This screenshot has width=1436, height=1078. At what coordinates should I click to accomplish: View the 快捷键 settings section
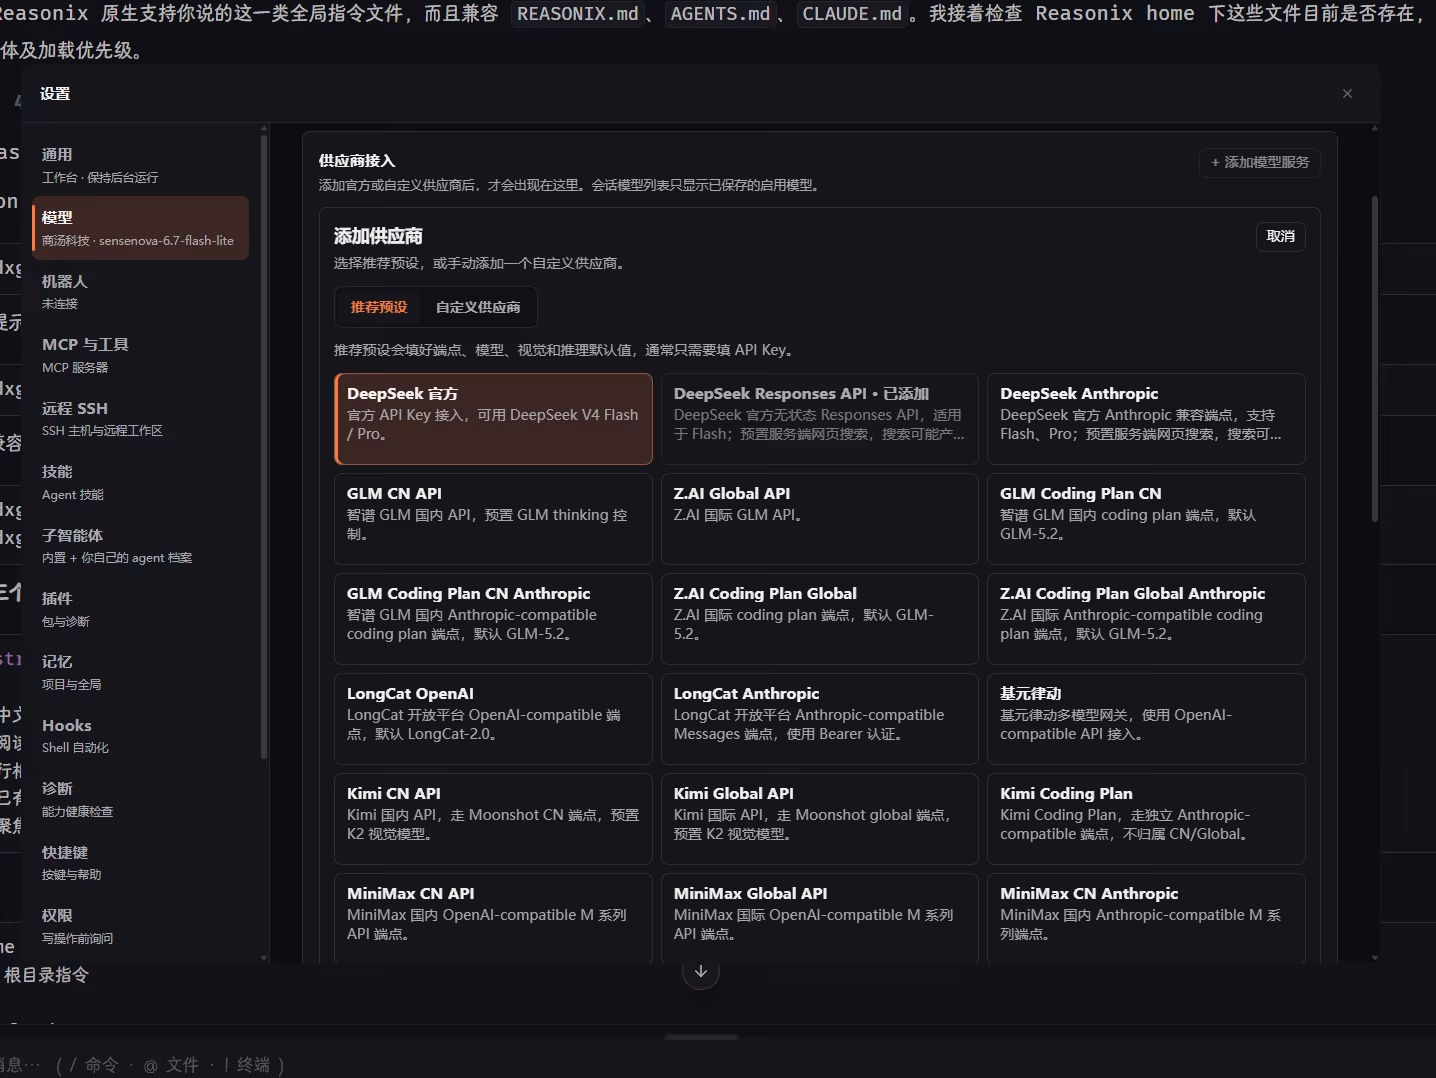(140, 863)
